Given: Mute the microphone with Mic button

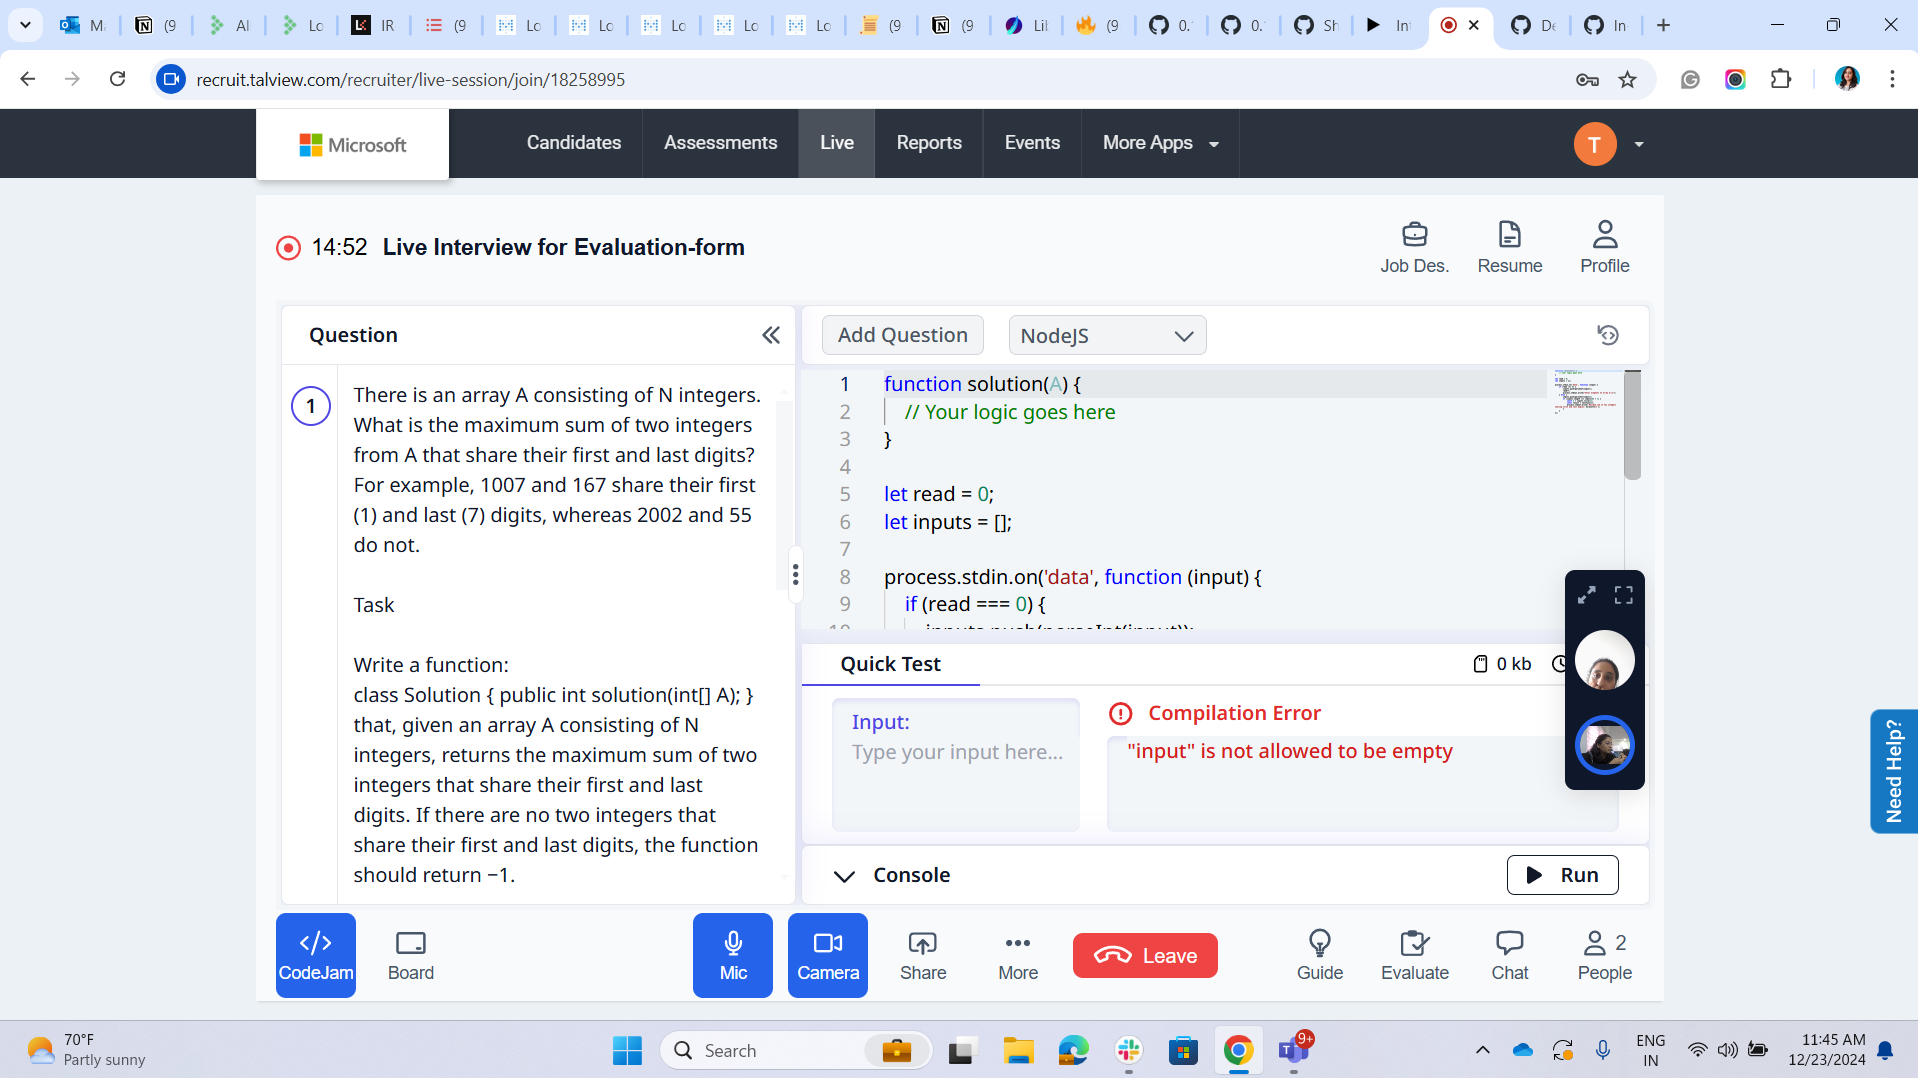Looking at the screenshot, I should (732, 955).
